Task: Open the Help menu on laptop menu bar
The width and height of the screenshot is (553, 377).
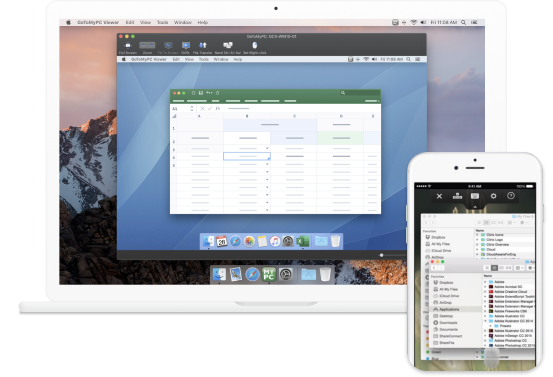Action: pos(202,22)
